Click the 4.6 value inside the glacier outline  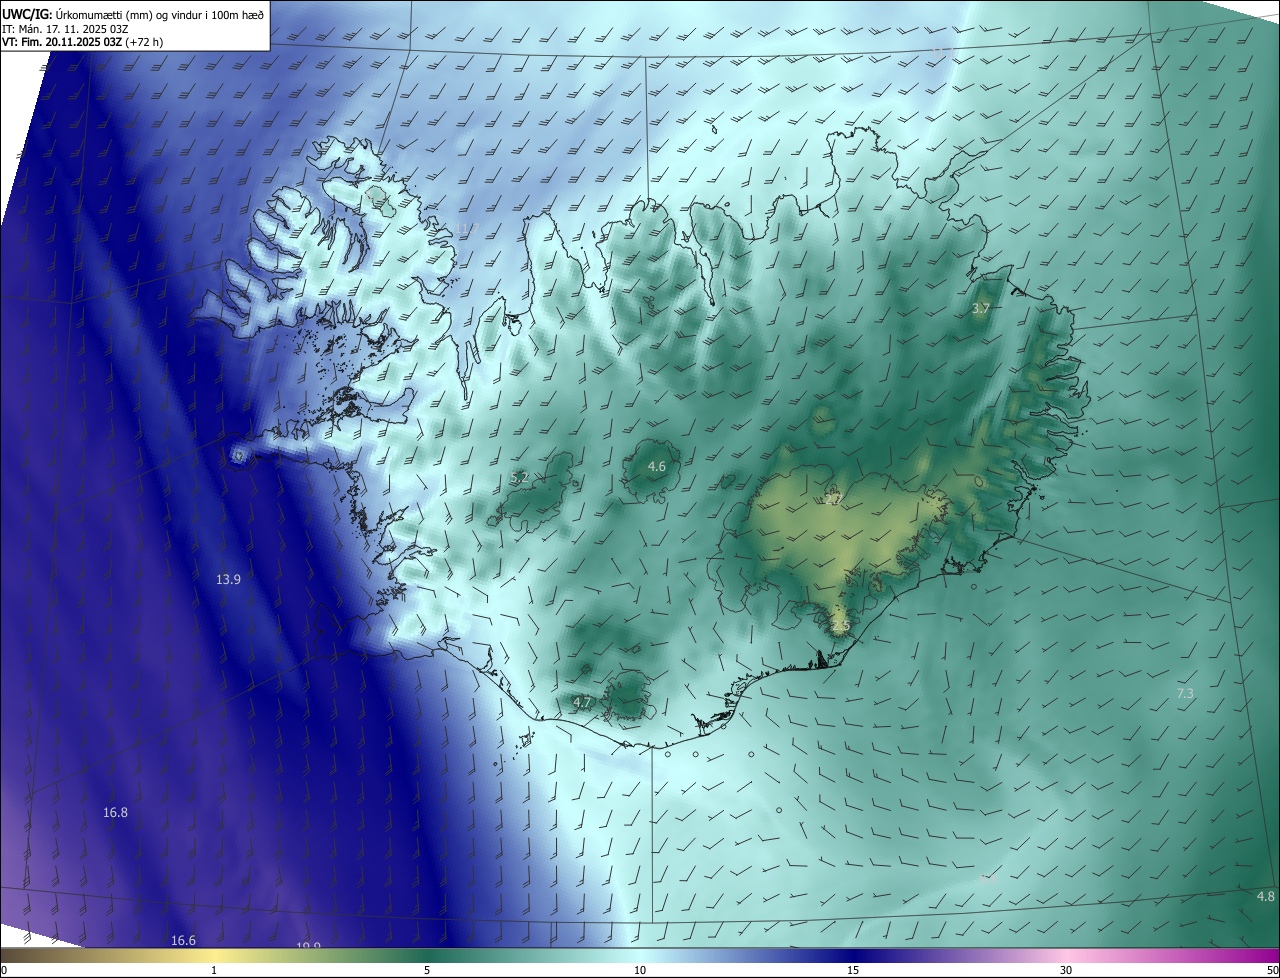[656, 466]
